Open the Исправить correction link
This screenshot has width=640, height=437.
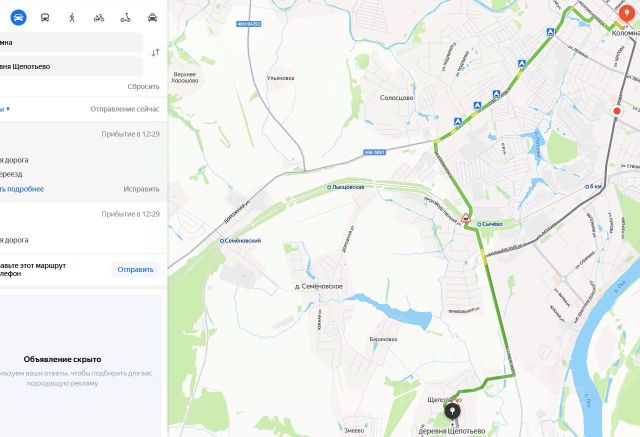point(141,189)
